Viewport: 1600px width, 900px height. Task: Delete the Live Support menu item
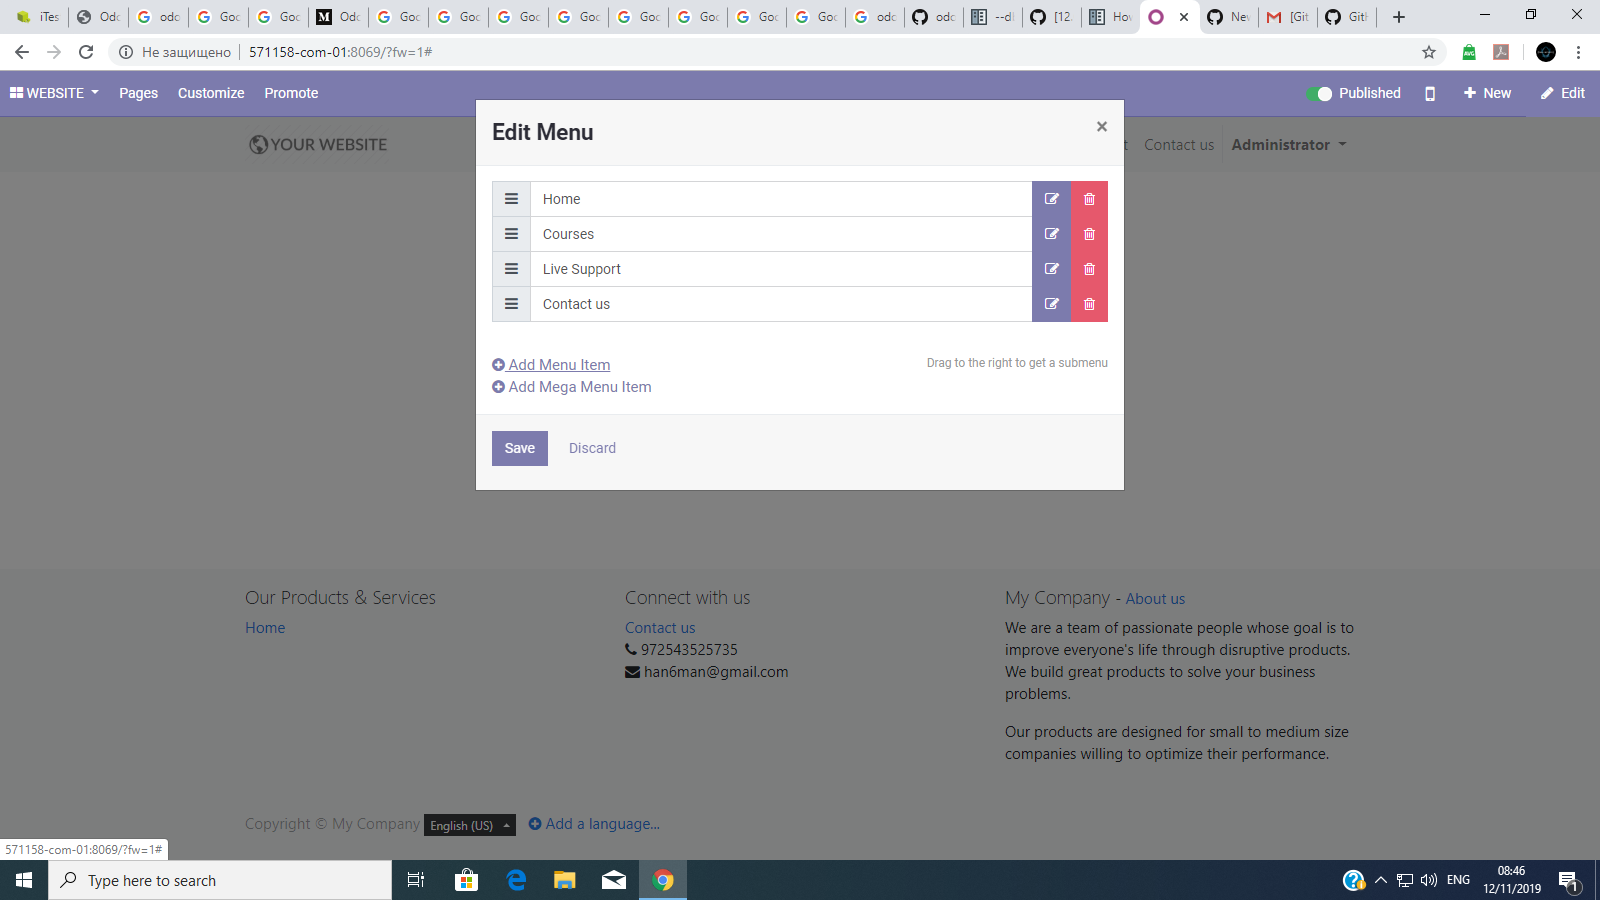[x=1090, y=269]
